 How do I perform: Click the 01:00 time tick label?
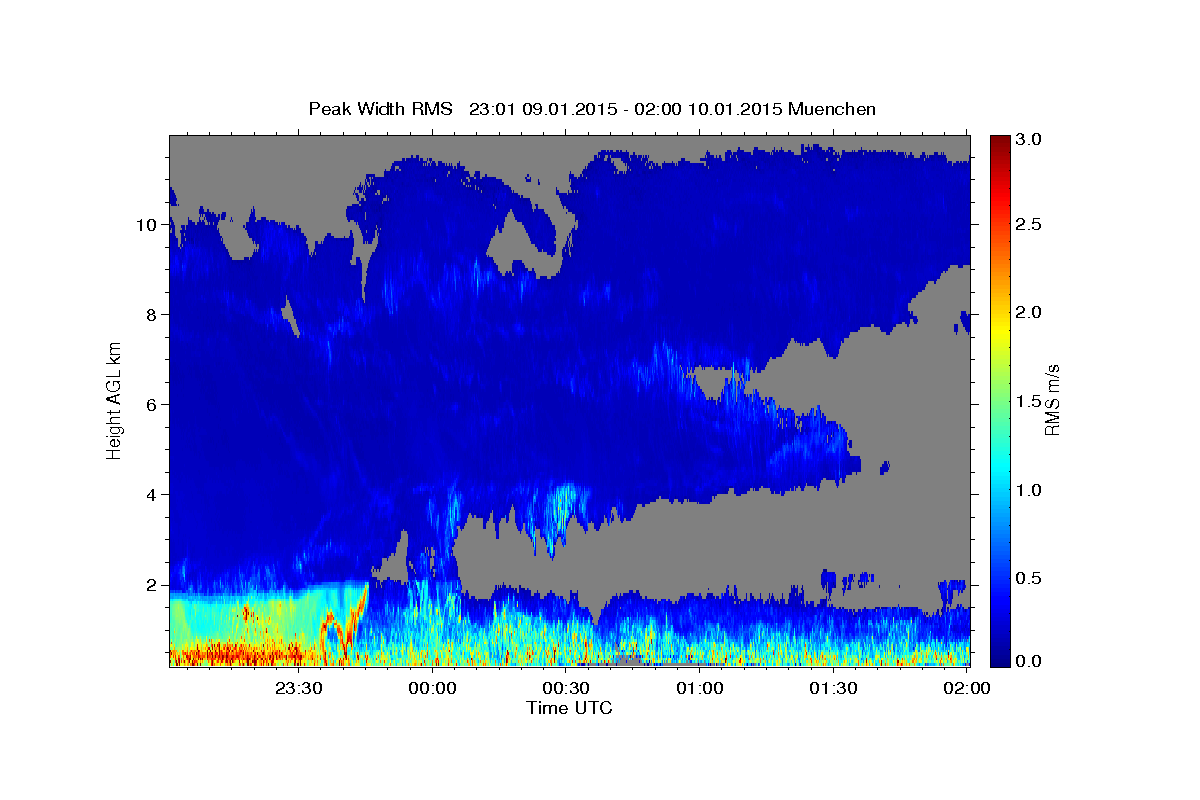[700, 688]
